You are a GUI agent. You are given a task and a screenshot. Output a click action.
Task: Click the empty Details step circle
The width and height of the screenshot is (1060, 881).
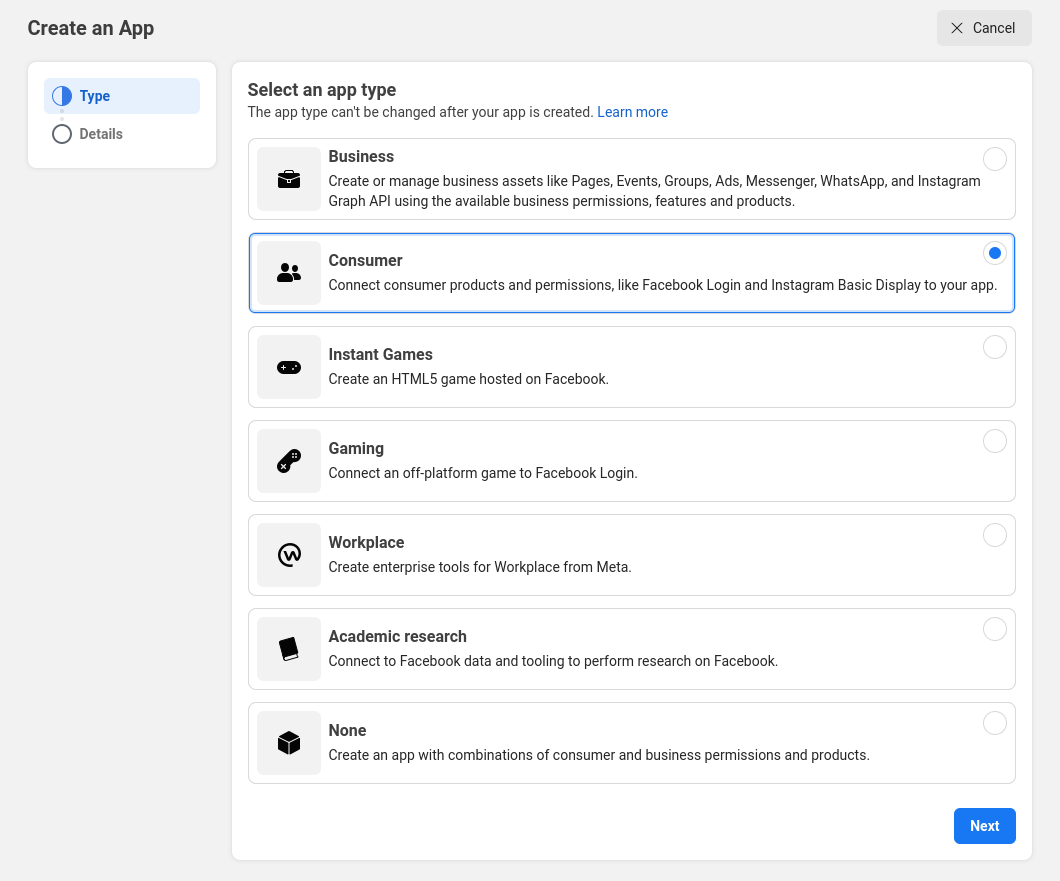tap(62, 134)
